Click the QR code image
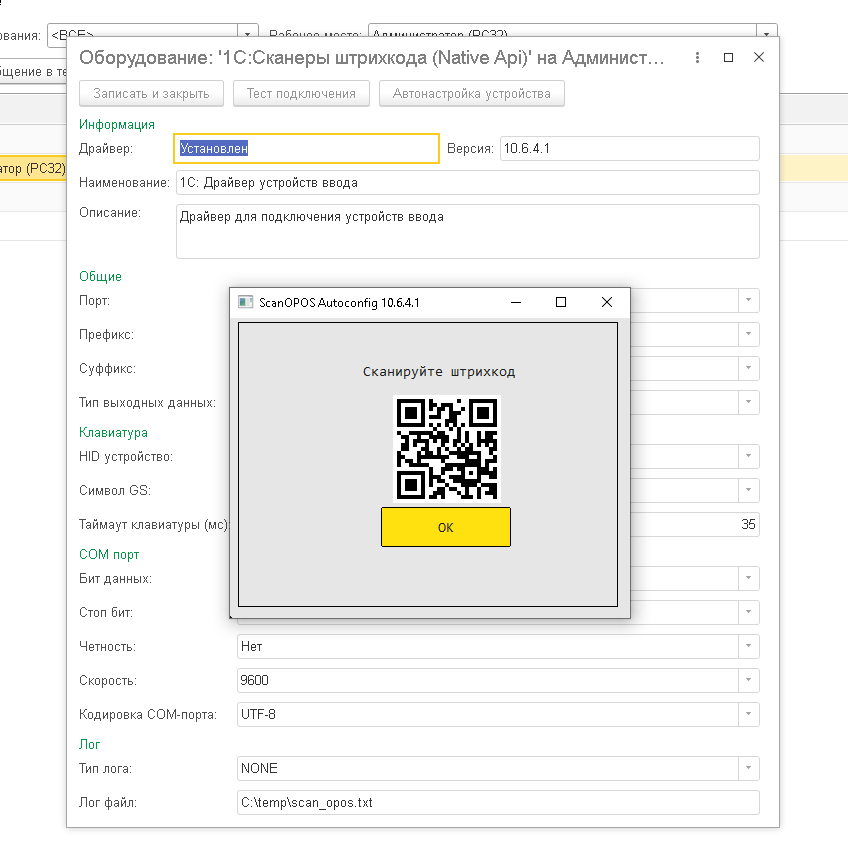The height and width of the screenshot is (867, 848). 446,448
